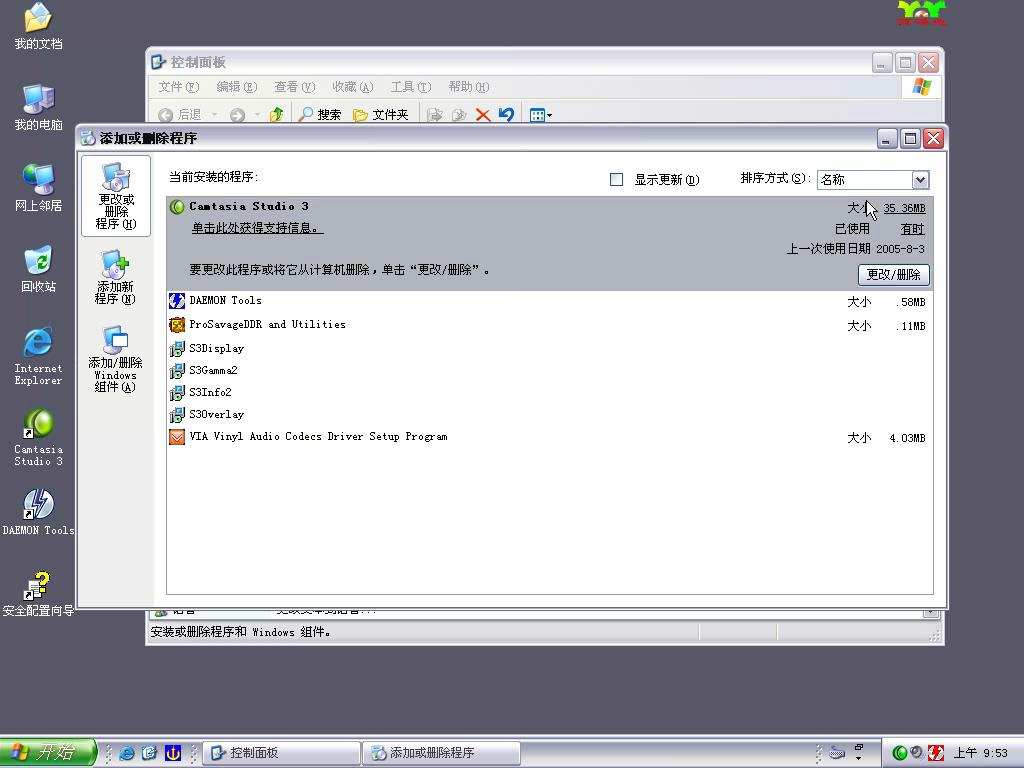
Task: Click the Forward arrow in Control Panel toolbar
Action: pos(237,115)
